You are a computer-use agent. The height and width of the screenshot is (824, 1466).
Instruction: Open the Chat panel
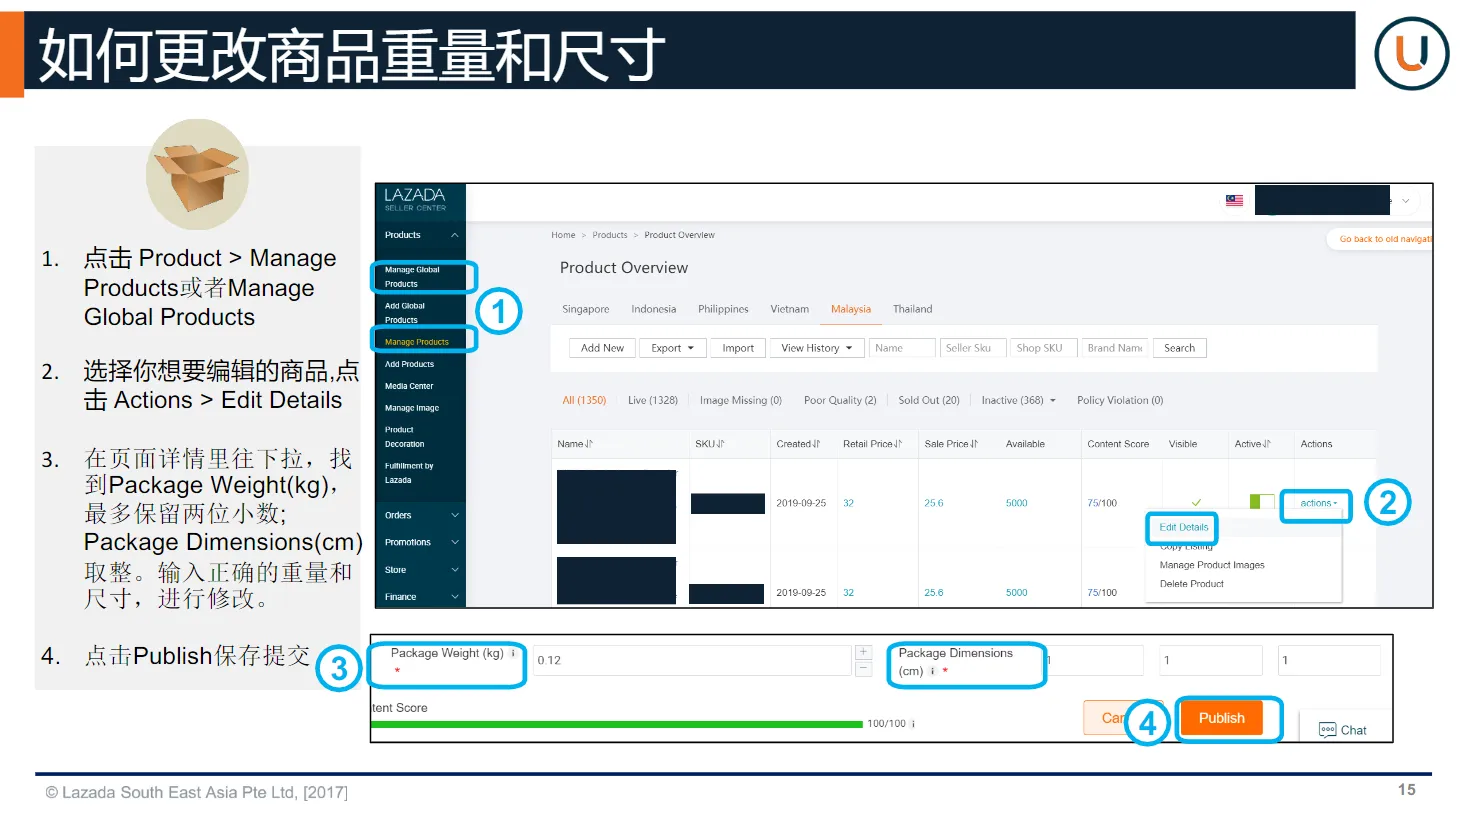(1344, 729)
